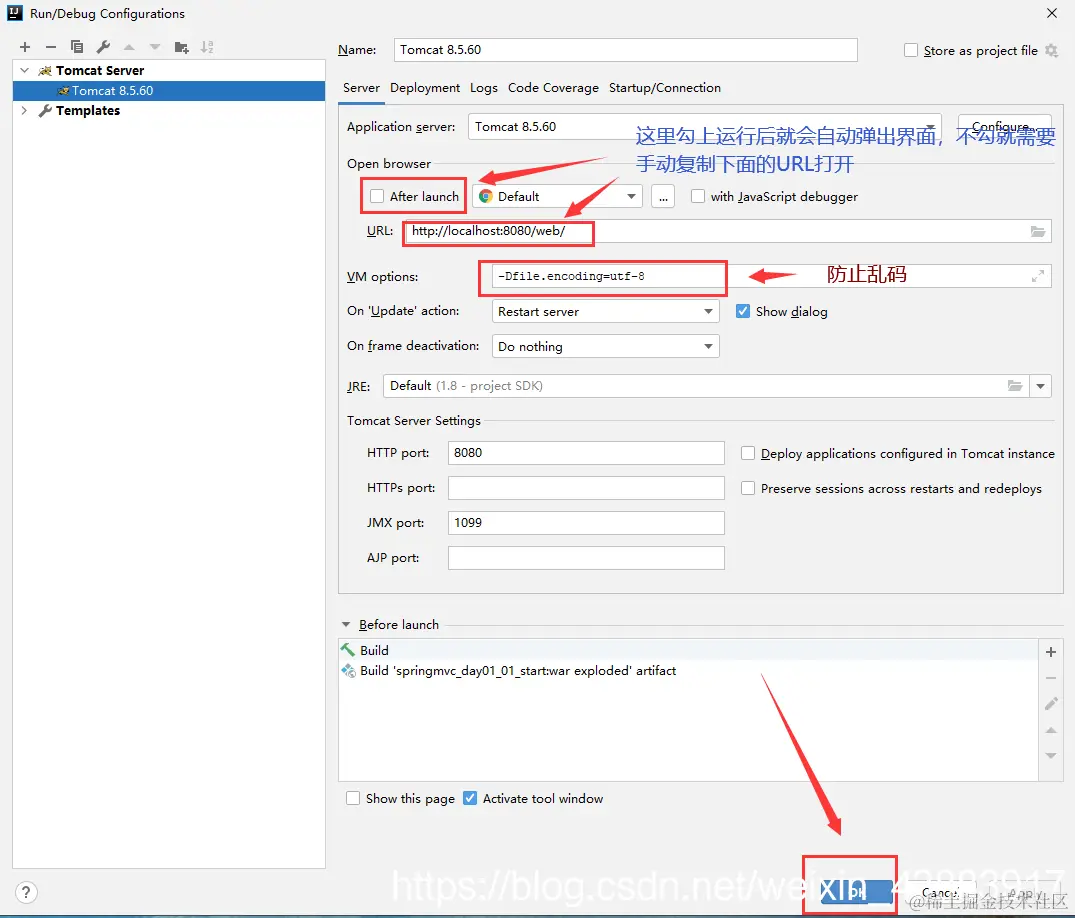1075x918 pixels.
Task: Open the Application server dropdown
Action: [704, 127]
